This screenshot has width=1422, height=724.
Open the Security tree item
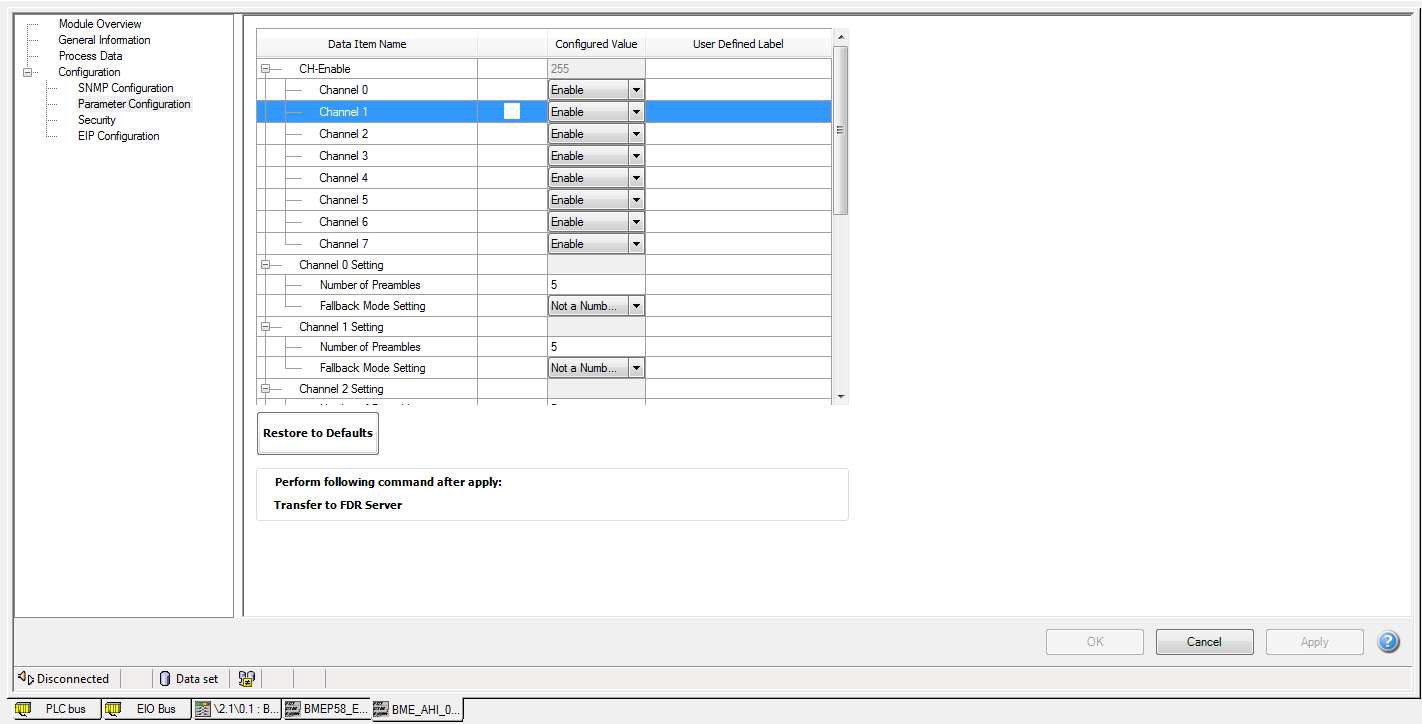(x=97, y=120)
